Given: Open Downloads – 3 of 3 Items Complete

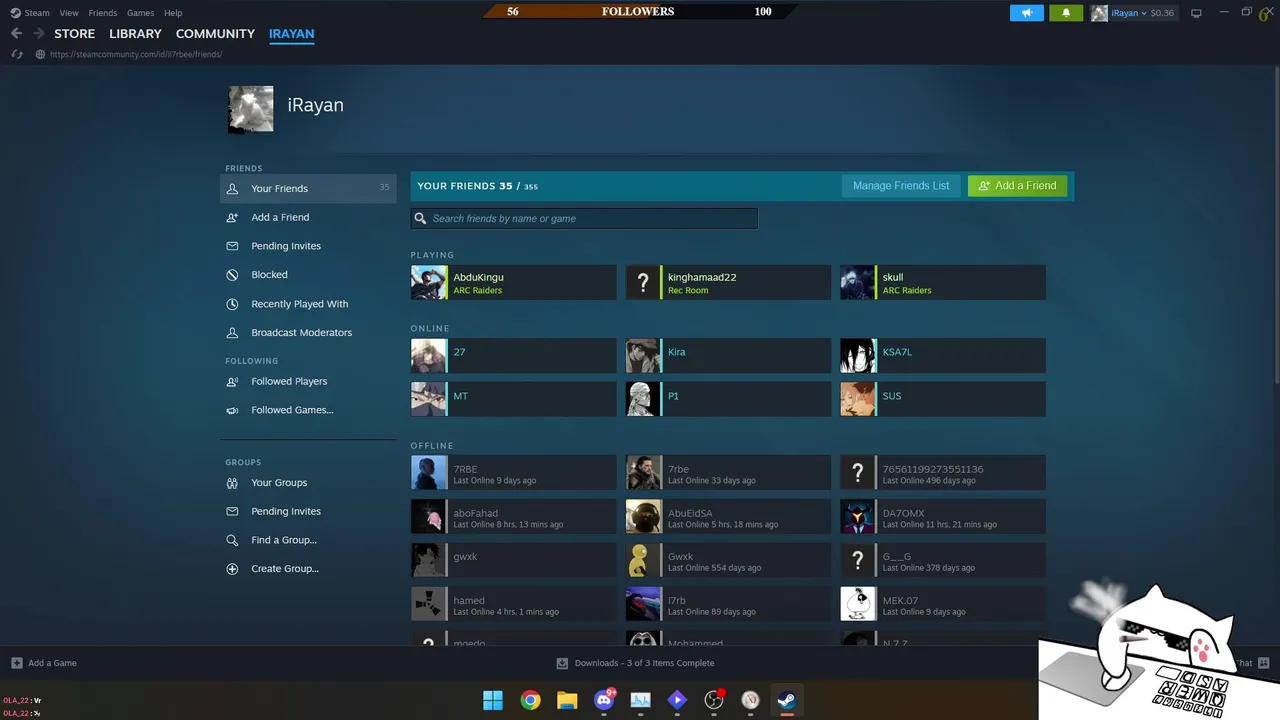Looking at the screenshot, I should (x=644, y=663).
